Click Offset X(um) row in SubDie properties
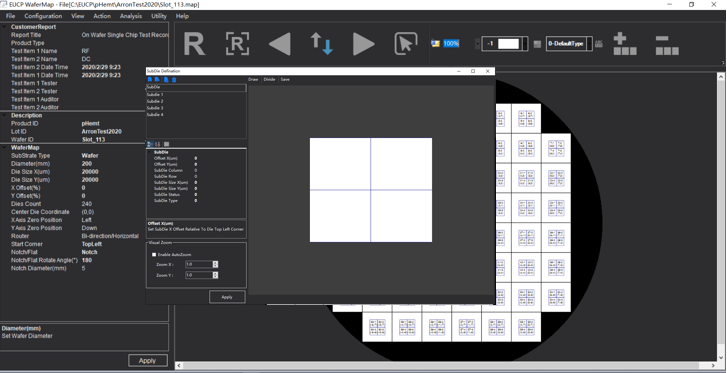The image size is (727, 373). [197, 158]
